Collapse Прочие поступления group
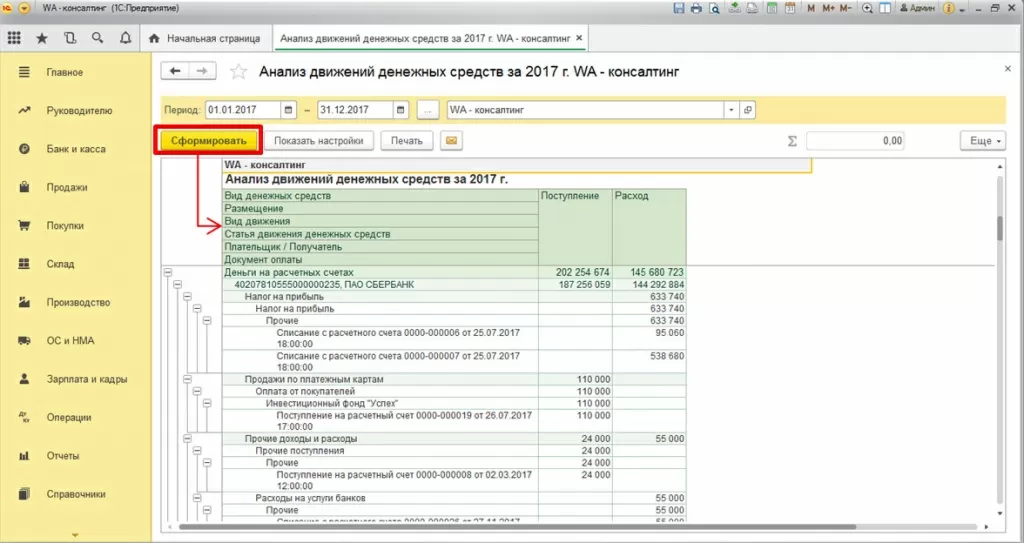Viewport: 1024px width, 543px height. (x=197, y=450)
